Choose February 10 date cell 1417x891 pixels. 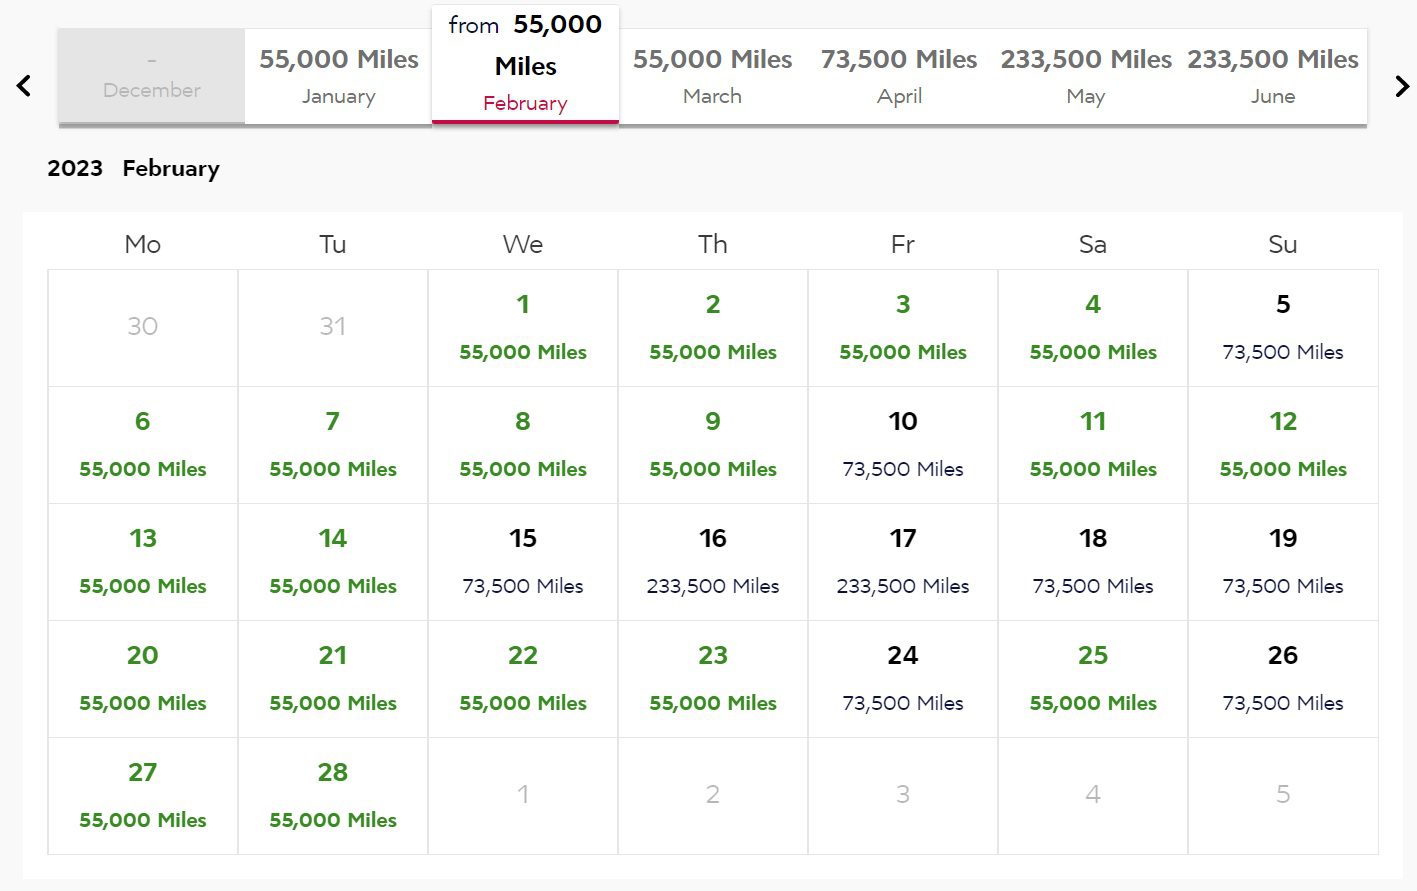click(903, 445)
